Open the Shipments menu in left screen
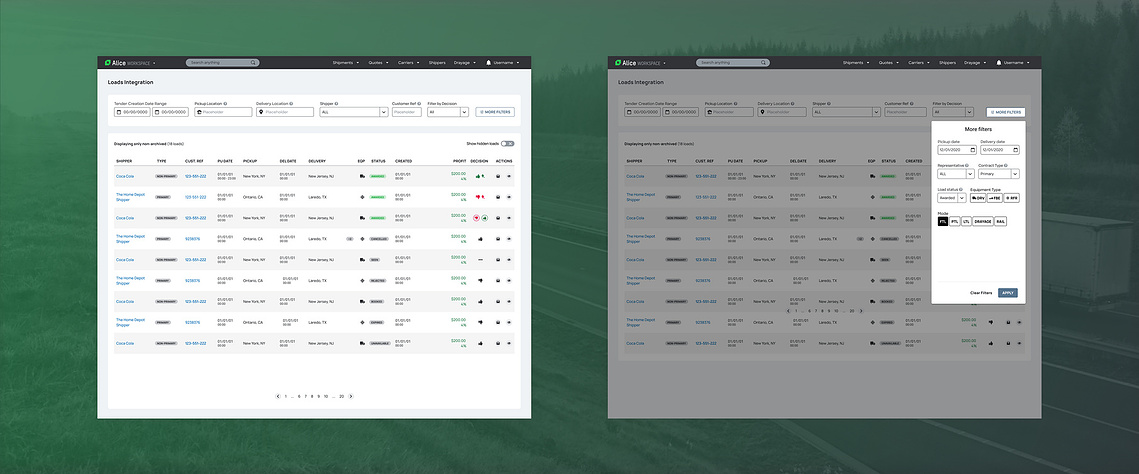1139x474 pixels. (345, 63)
